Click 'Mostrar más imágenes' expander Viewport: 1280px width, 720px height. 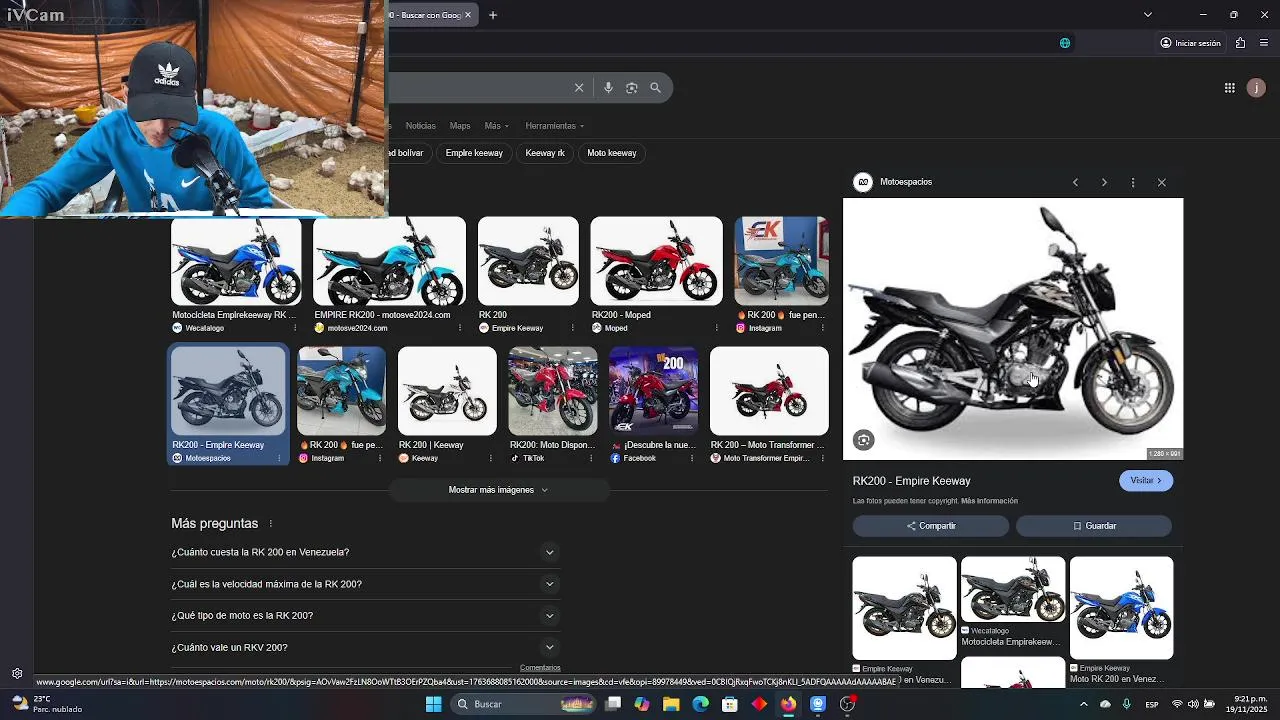click(x=498, y=490)
